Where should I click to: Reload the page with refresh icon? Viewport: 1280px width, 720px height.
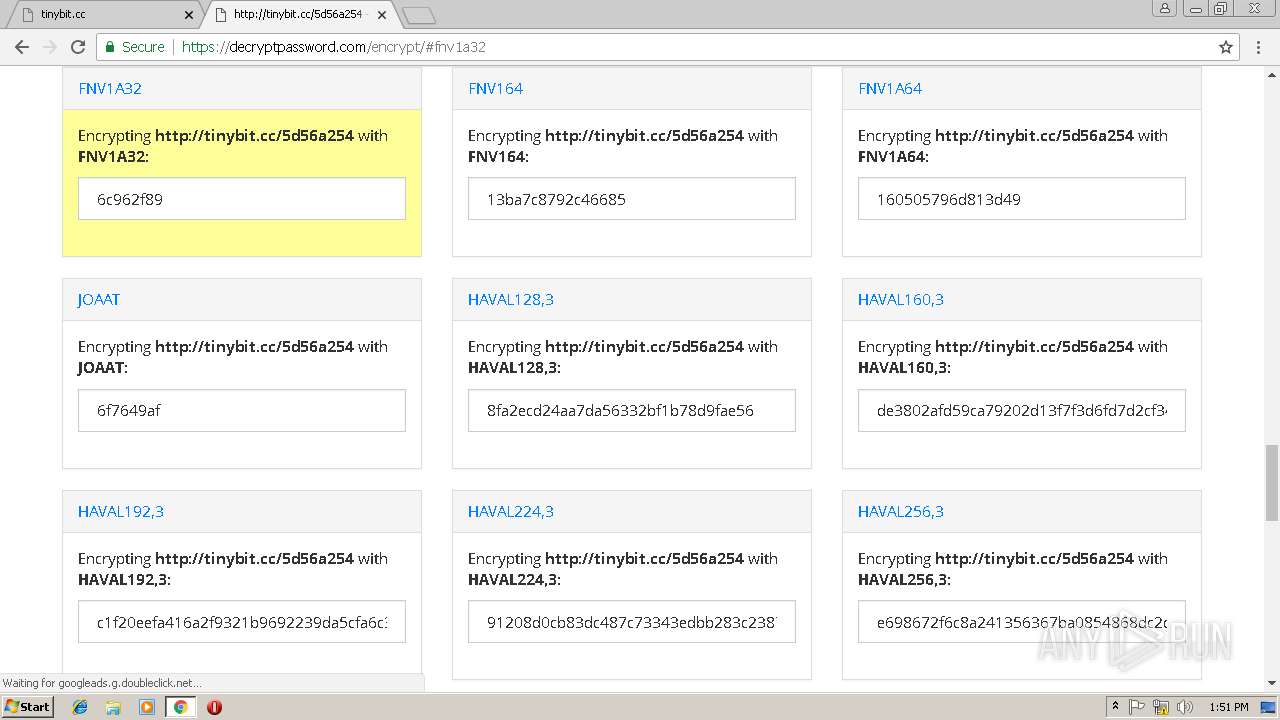[78, 47]
